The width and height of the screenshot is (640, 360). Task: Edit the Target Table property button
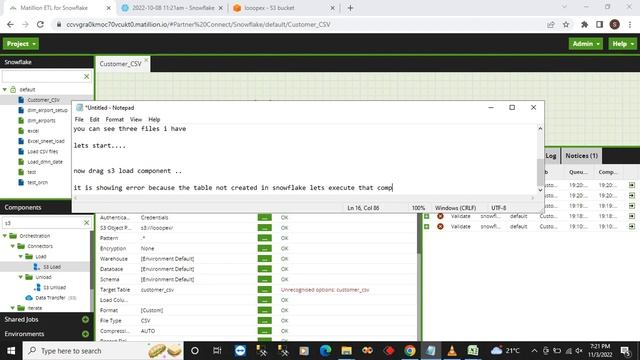tap(264, 290)
